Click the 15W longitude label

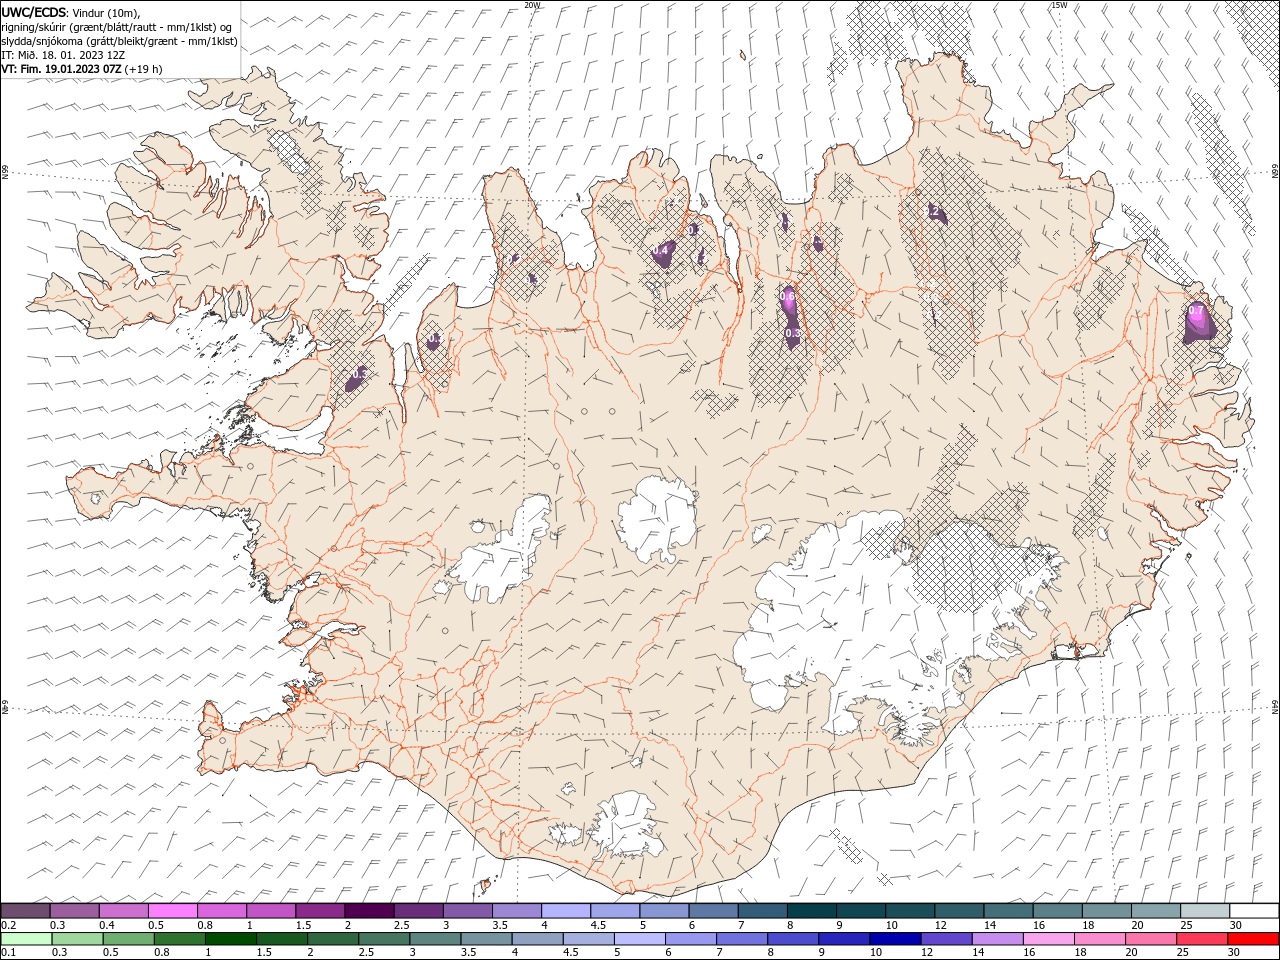pyautogui.click(x=1059, y=5)
